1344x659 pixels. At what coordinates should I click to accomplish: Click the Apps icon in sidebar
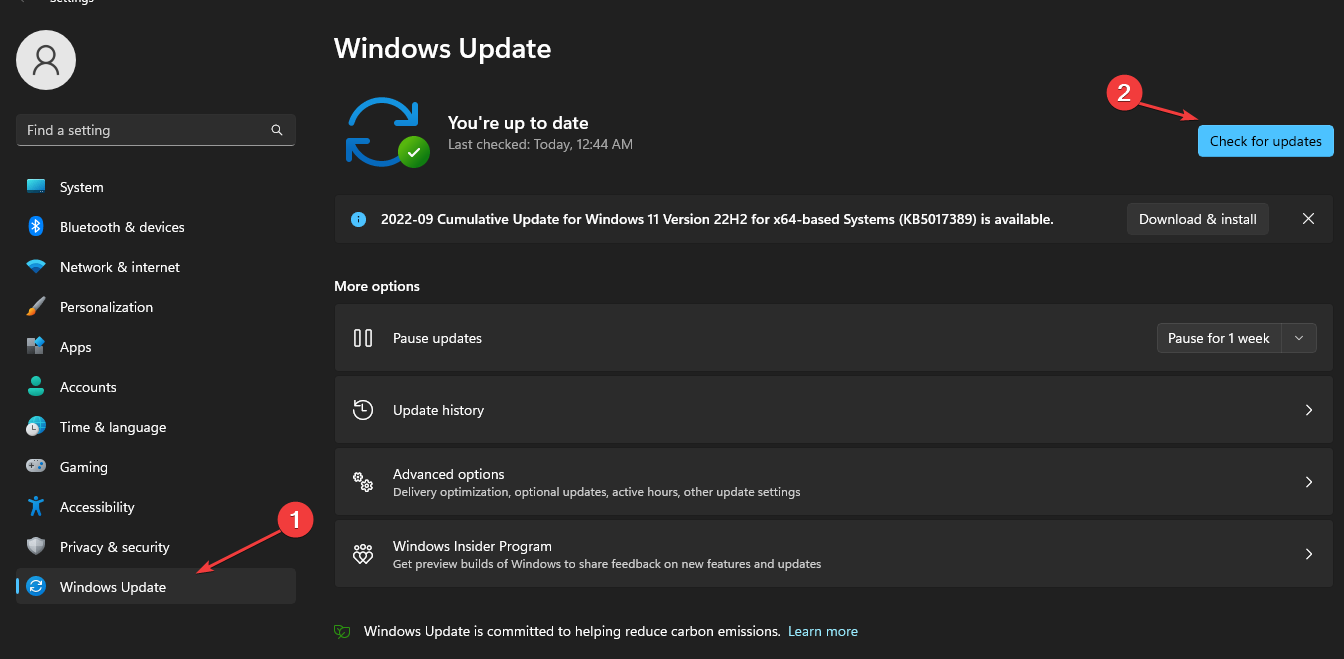click(36, 347)
